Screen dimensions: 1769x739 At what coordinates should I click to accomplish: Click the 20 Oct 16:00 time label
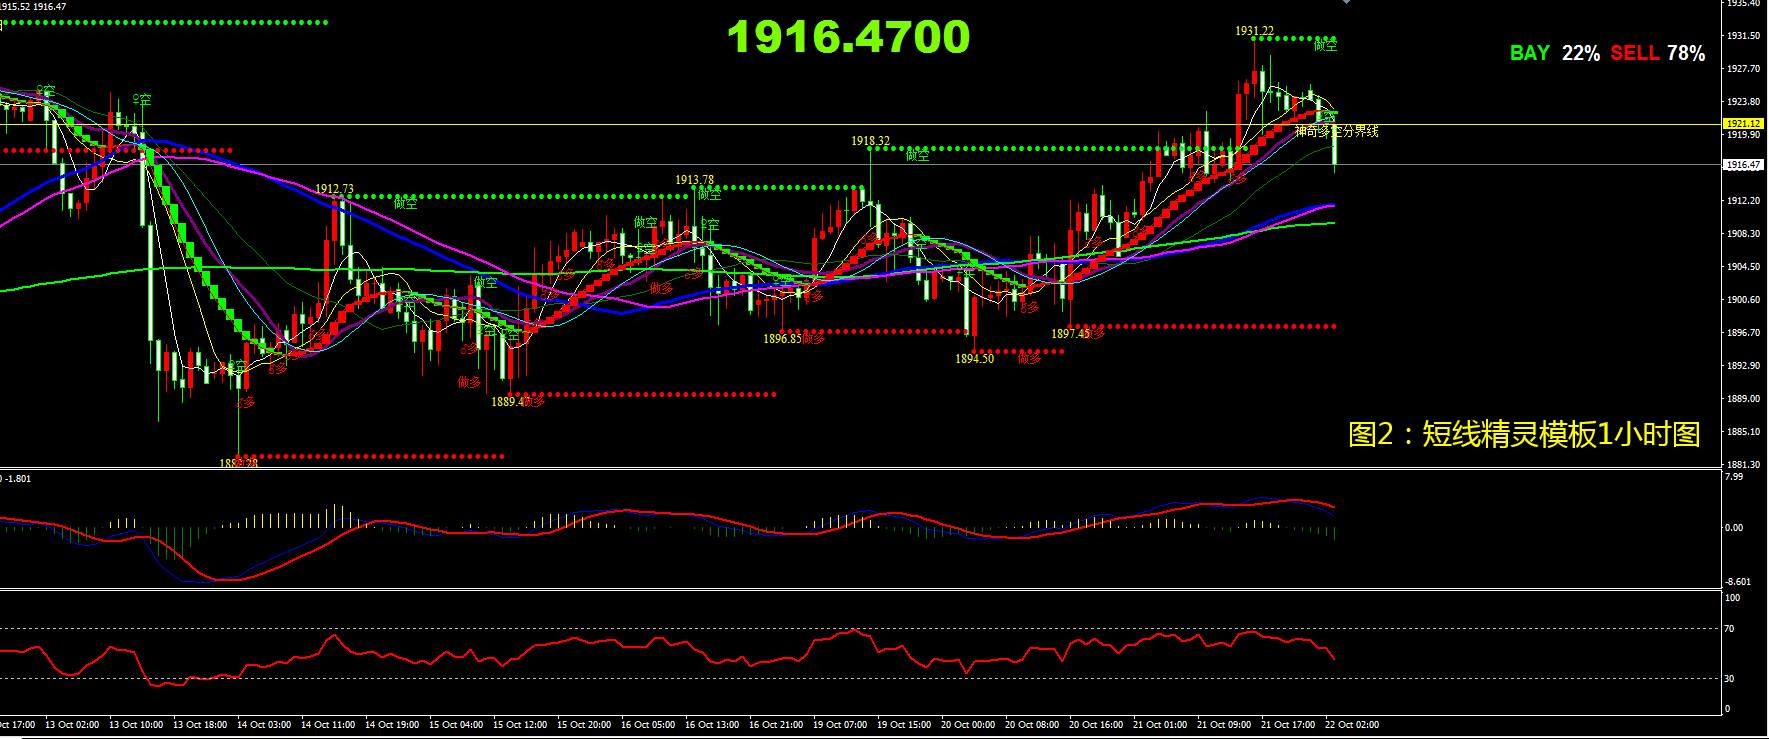point(1096,725)
